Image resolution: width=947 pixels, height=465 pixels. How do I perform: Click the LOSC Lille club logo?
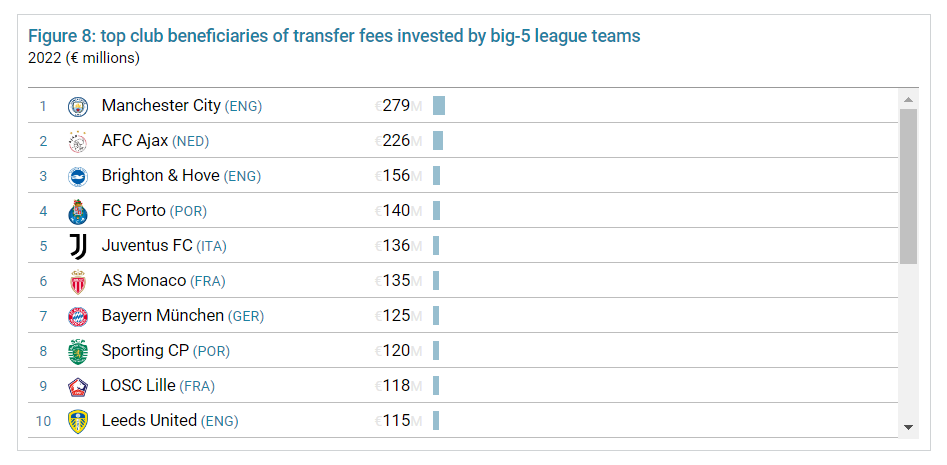tap(78, 386)
